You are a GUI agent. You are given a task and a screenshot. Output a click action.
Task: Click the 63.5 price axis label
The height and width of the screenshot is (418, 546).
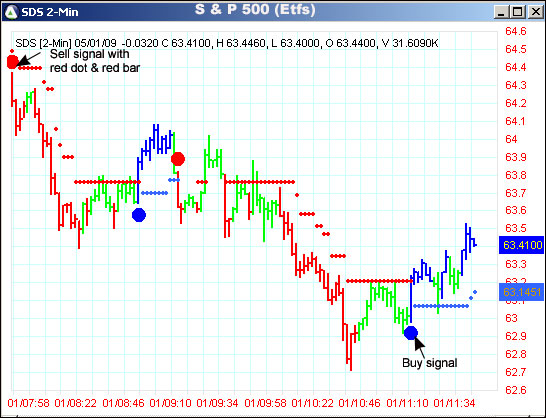(516, 228)
